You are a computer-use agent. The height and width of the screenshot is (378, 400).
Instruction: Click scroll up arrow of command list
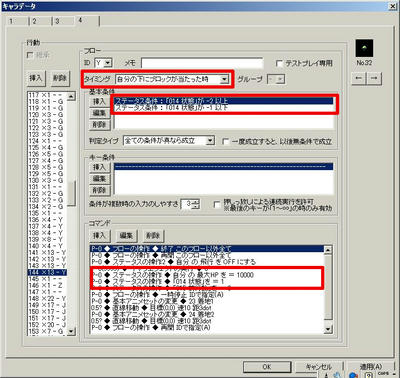coord(328,250)
